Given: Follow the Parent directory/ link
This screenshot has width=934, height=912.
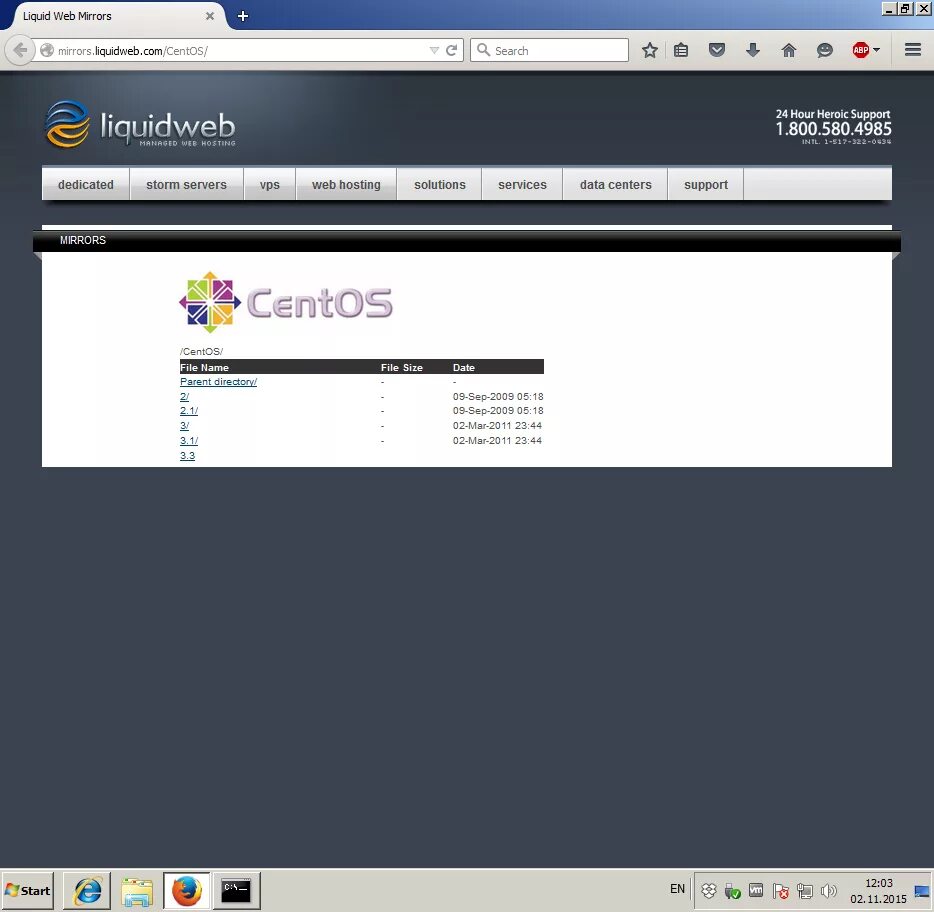Looking at the screenshot, I should [218, 382].
